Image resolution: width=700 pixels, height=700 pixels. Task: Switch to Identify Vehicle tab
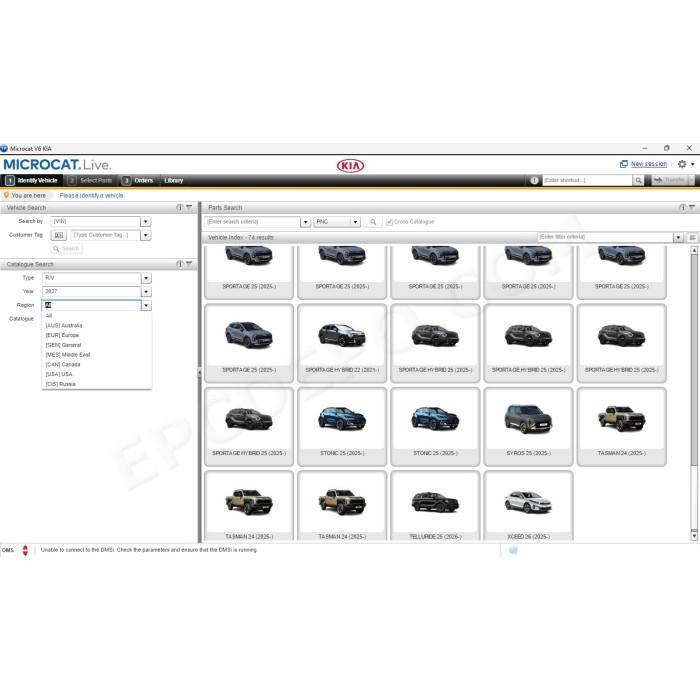tap(32, 180)
